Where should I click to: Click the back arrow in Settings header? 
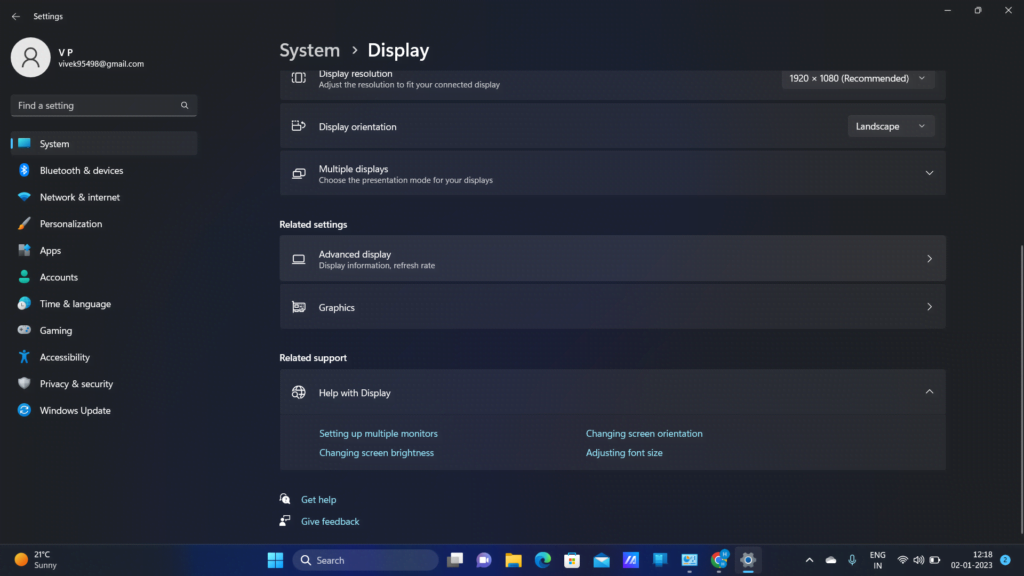(x=16, y=16)
